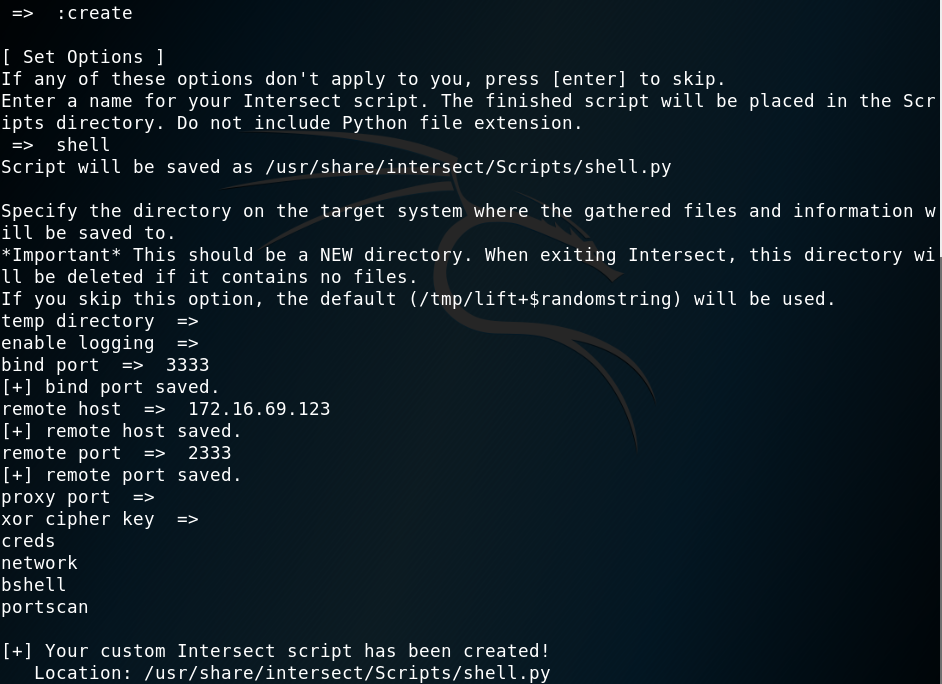Image resolution: width=942 pixels, height=684 pixels.
Task: Click the '[+] remote host saved.' message
Action: click(121, 431)
